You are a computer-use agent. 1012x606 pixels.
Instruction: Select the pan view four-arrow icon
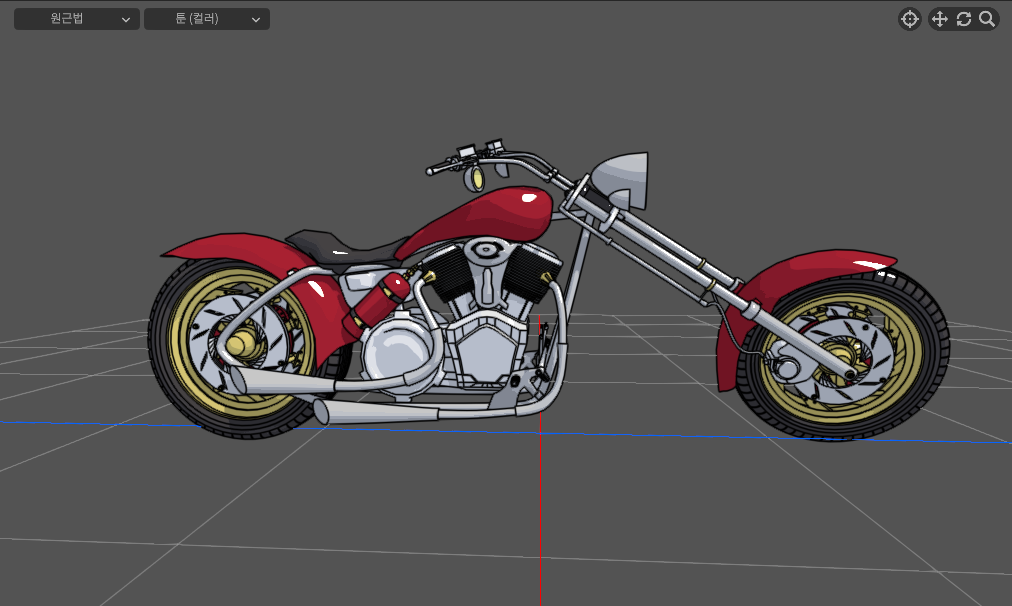939,19
